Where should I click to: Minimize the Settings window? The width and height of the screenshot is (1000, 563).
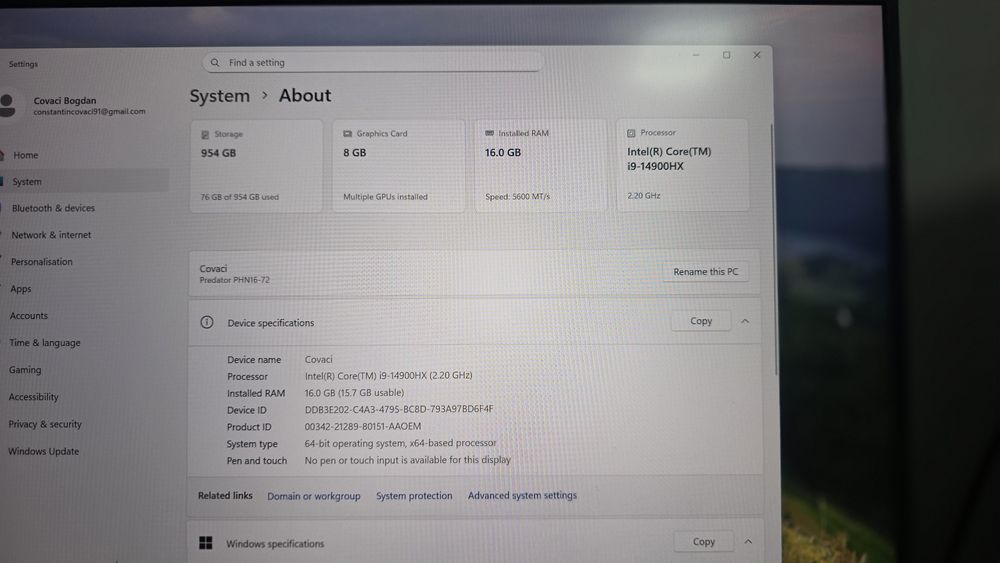point(696,55)
